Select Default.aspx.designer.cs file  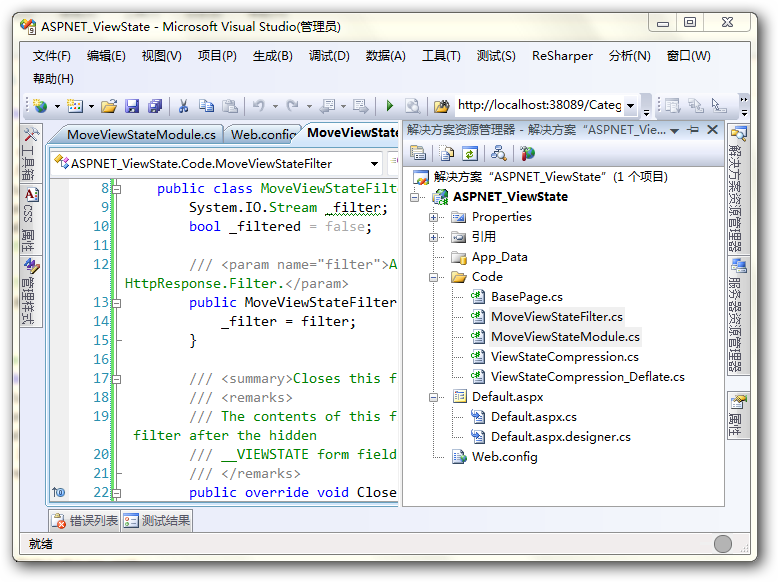click(561, 437)
